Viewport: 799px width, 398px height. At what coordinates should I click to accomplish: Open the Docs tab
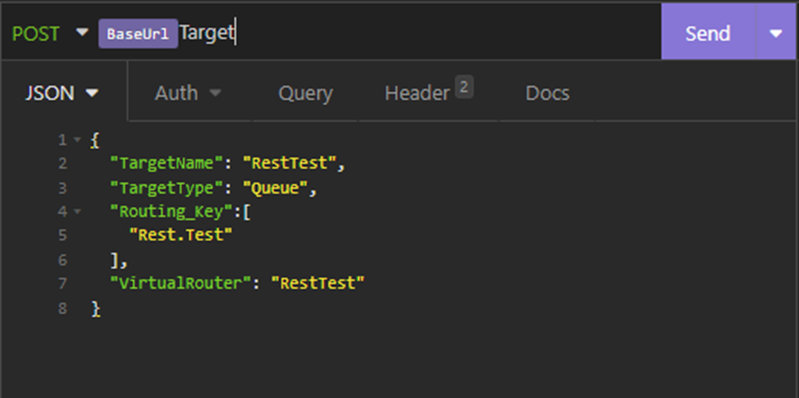click(547, 93)
